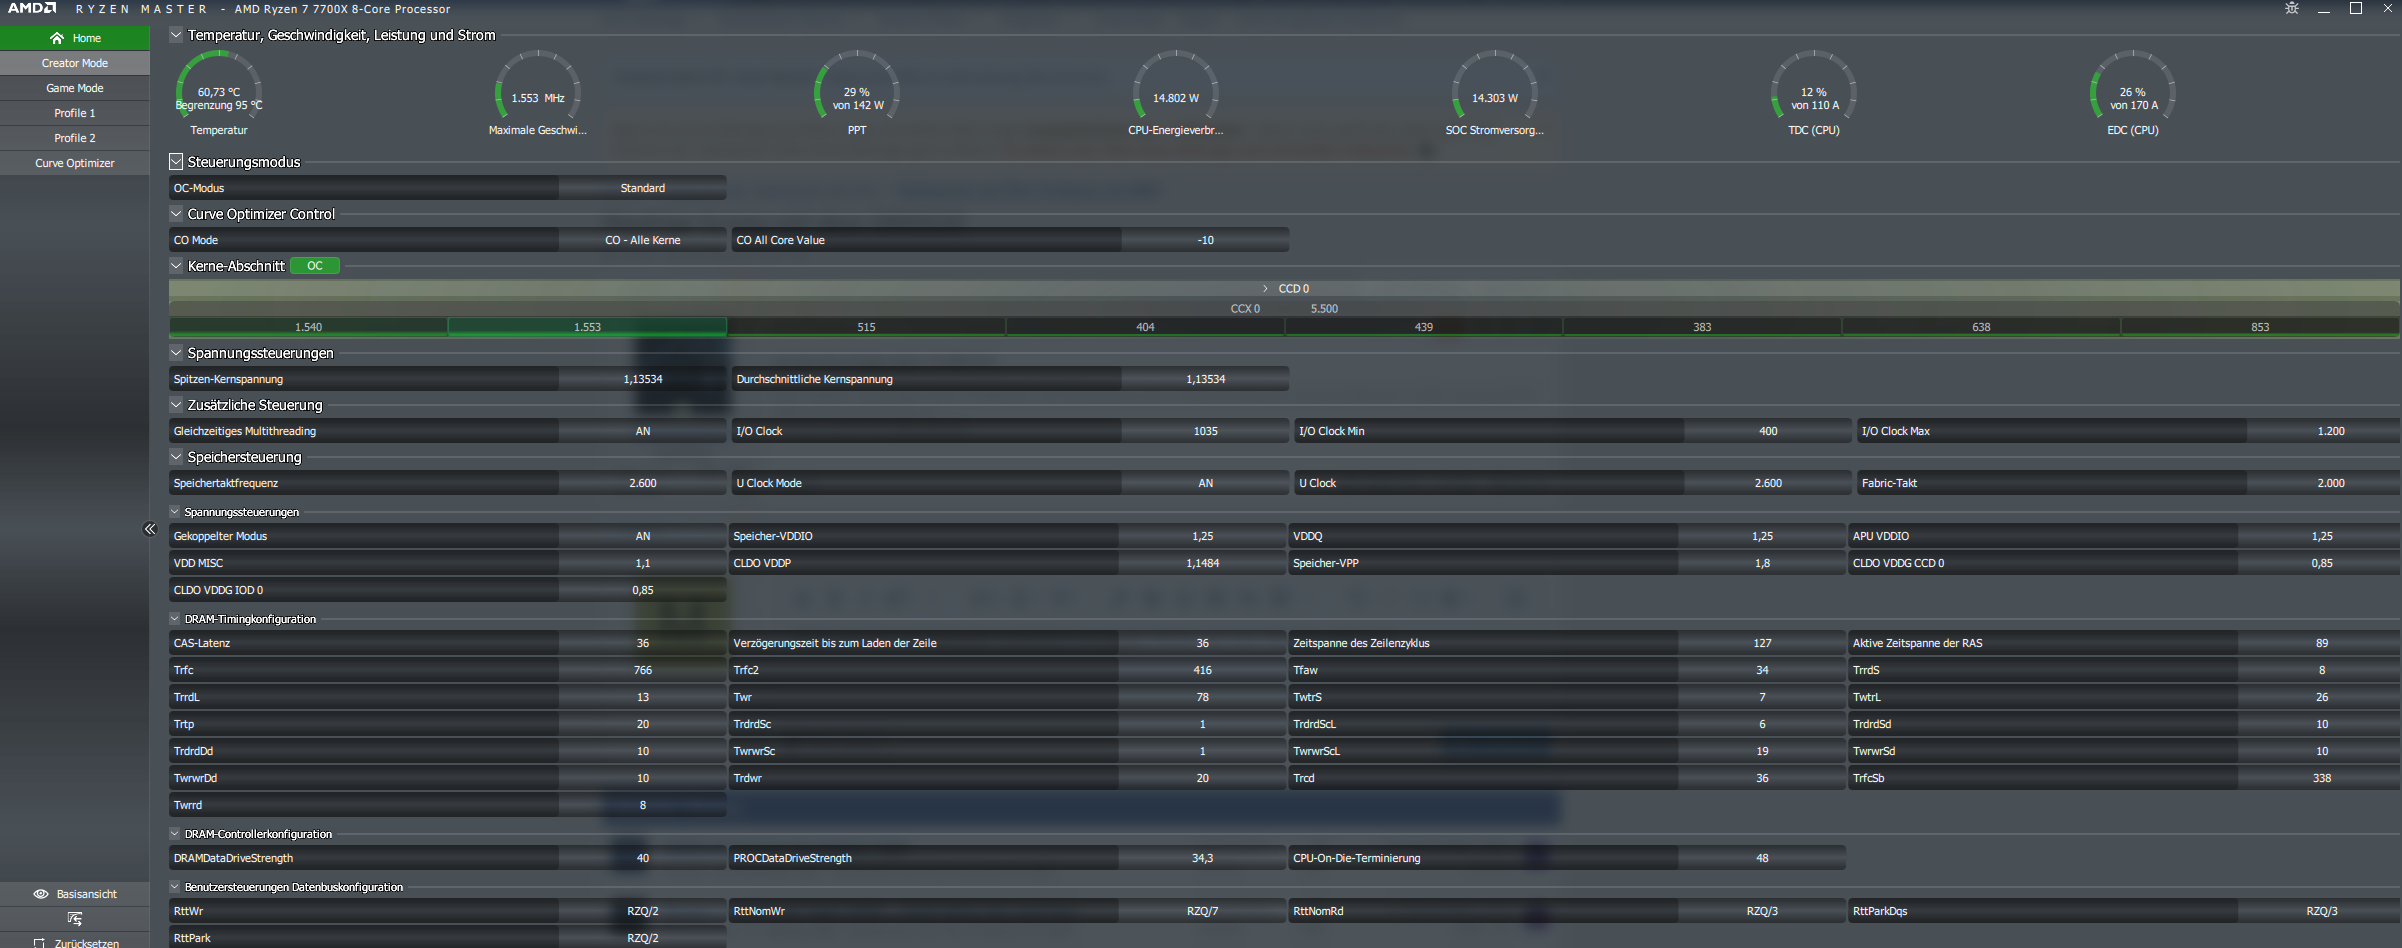
Task: Click the Durchschnittliche Kernspannung value 1,13534
Action: tap(1206, 379)
